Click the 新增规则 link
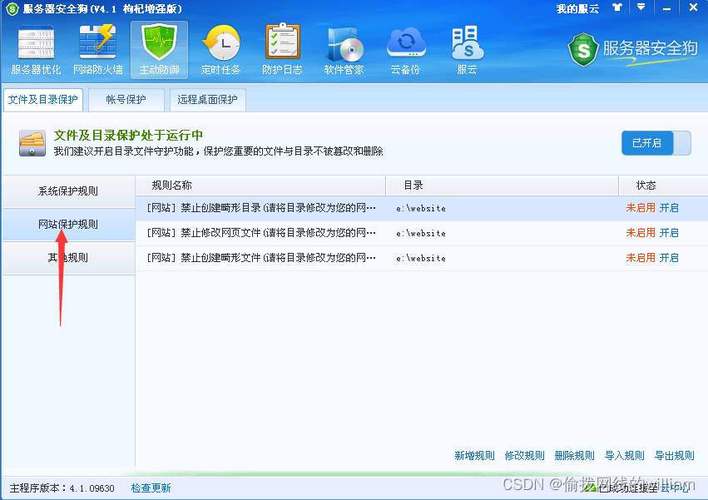The height and width of the screenshot is (500, 708). coord(474,456)
